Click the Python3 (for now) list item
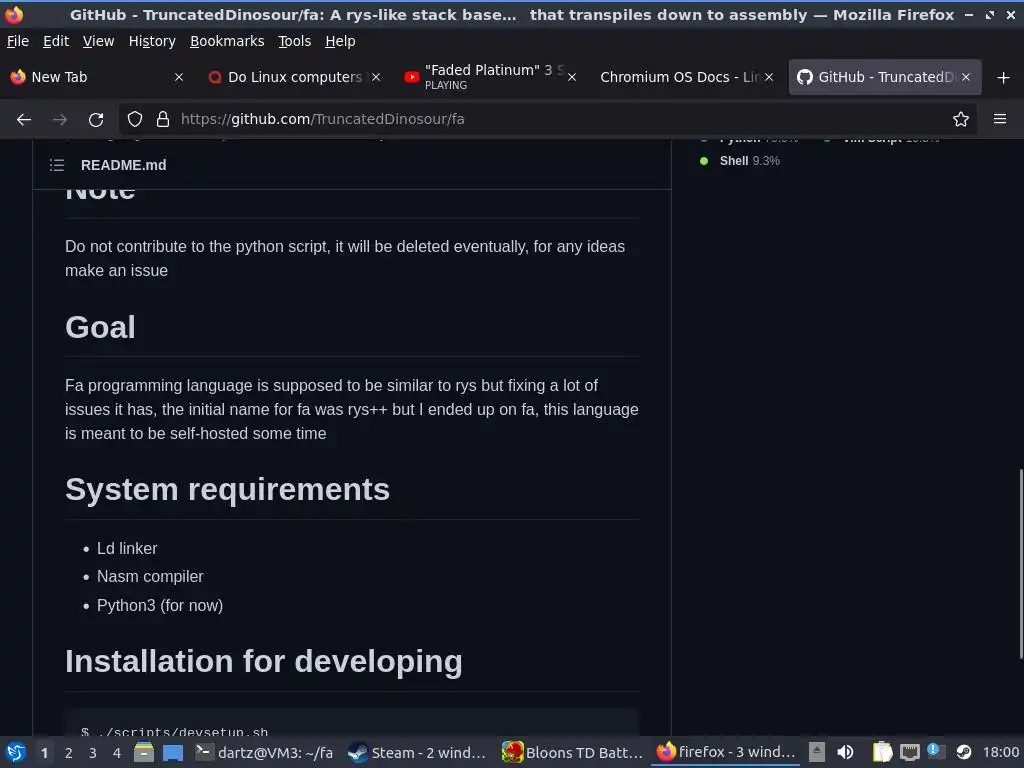1024x768 pixels. 160,605
